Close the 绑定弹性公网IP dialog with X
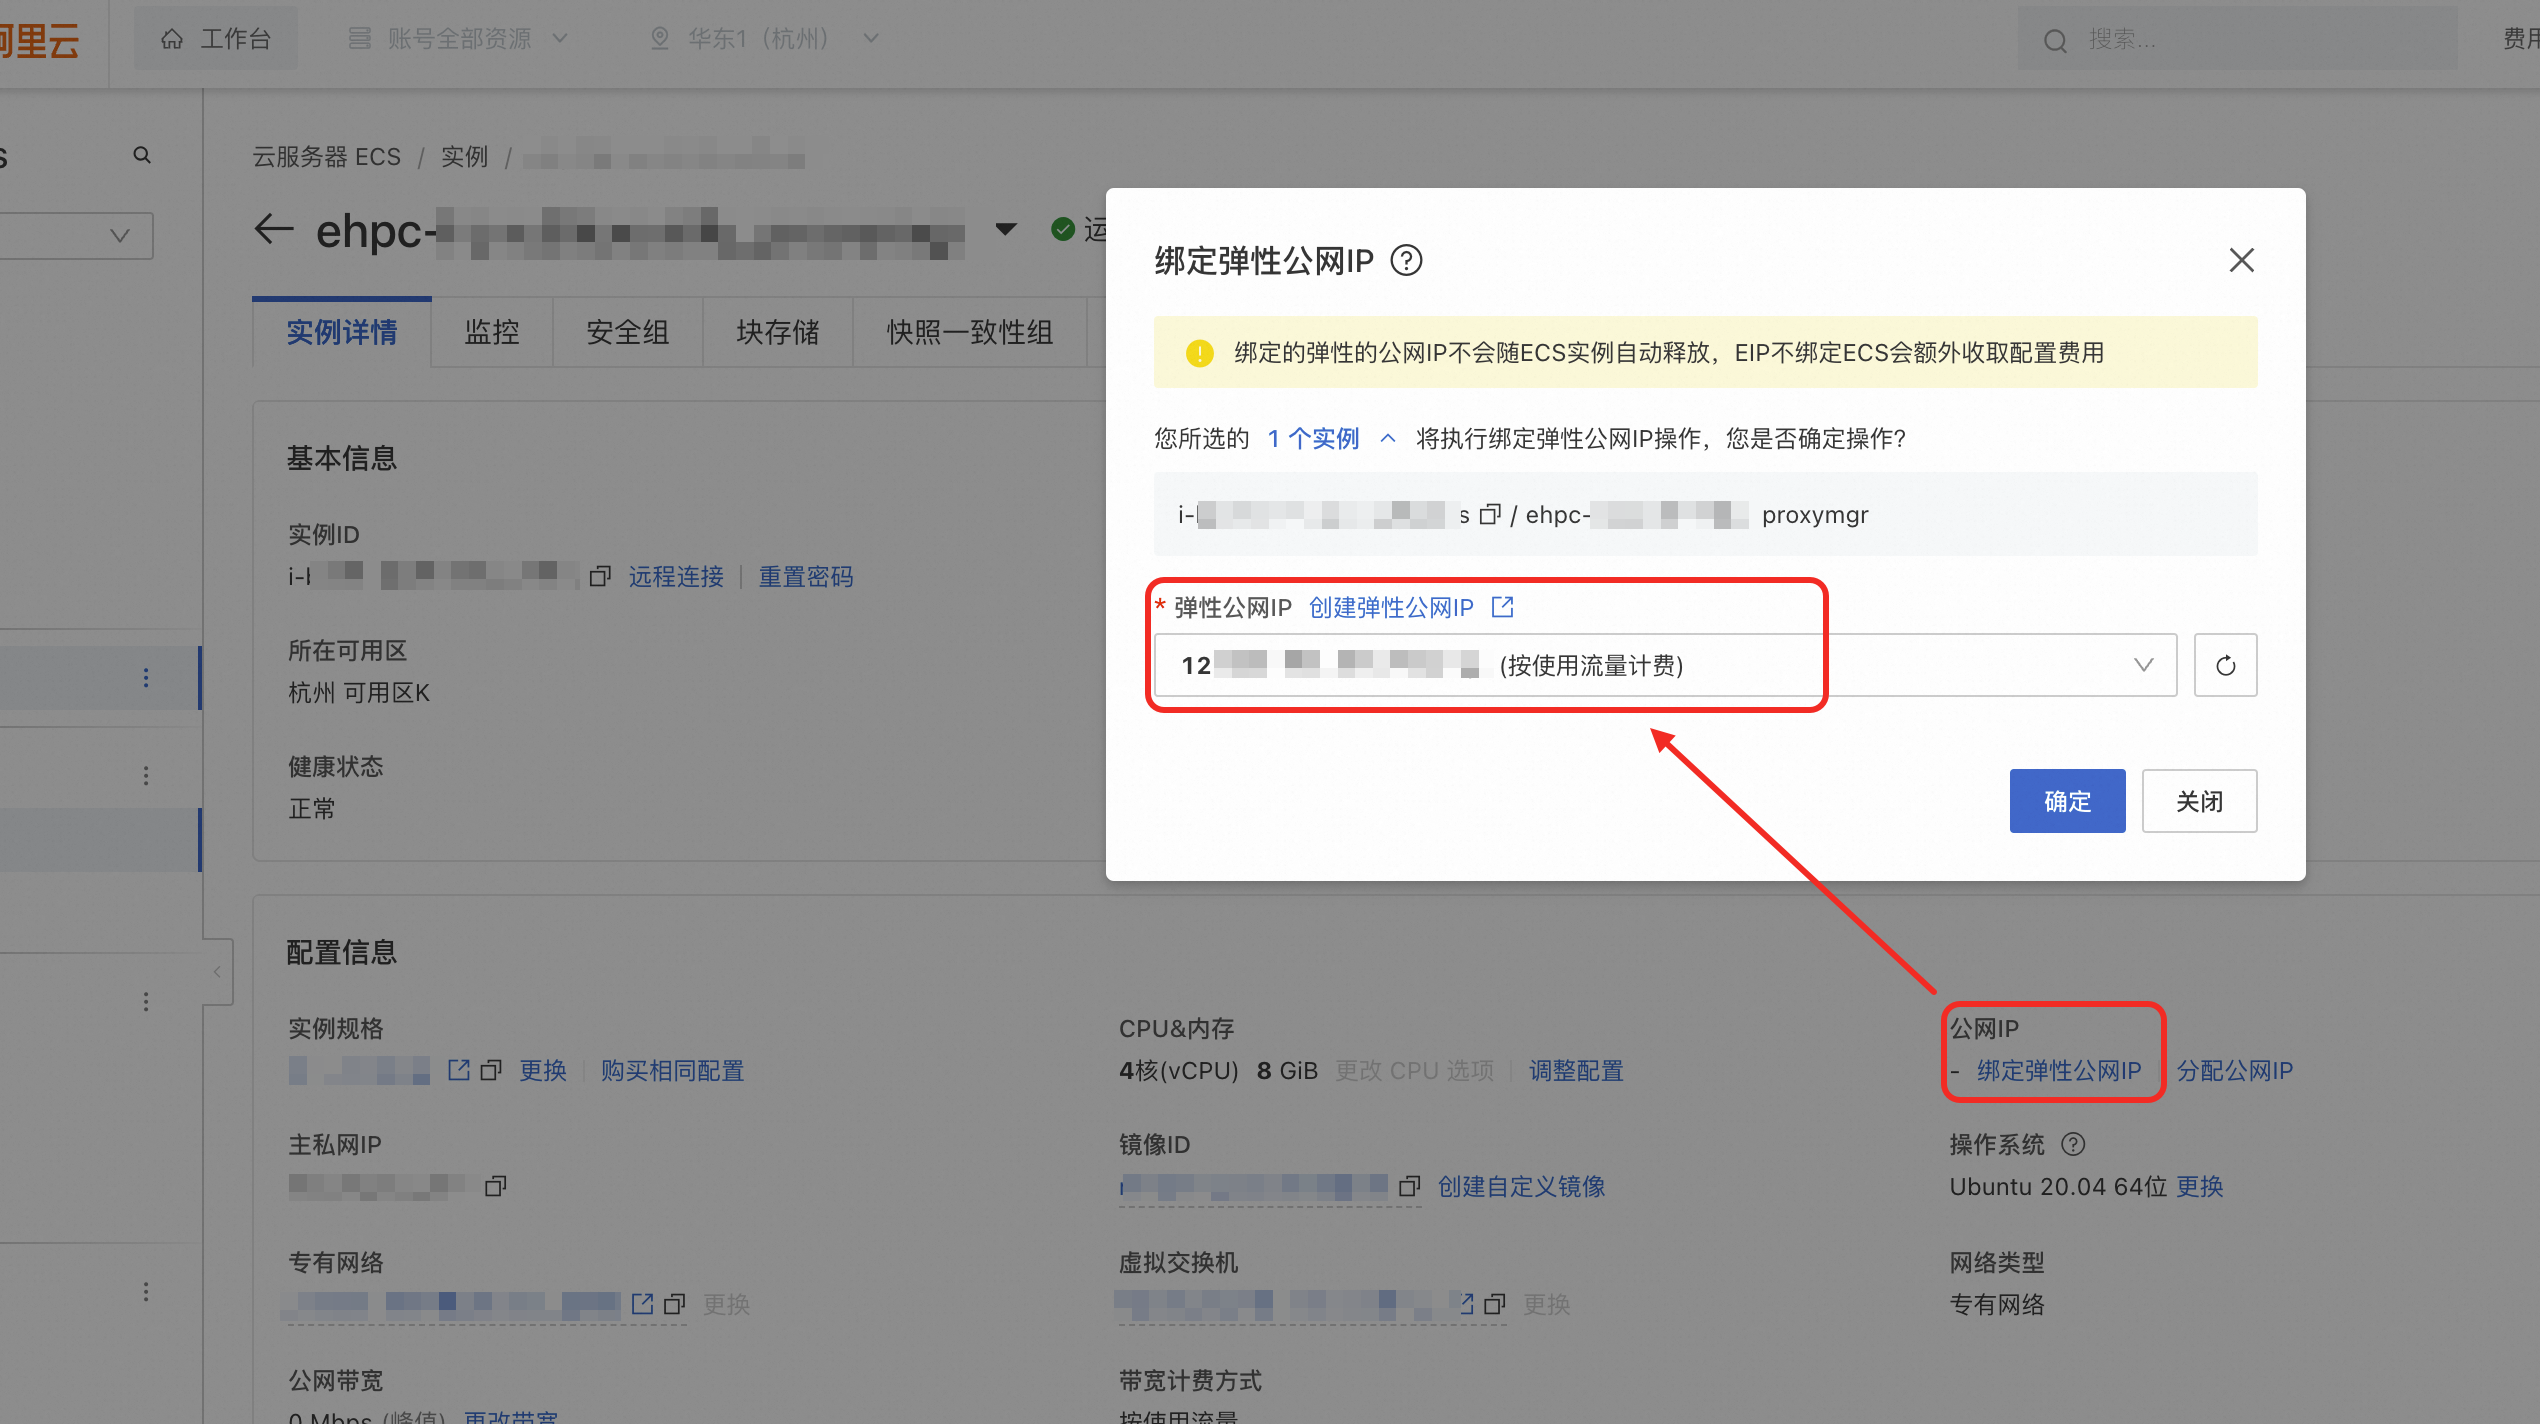The height and width of the screenshot is (1424, 2540). (2241, 261)
